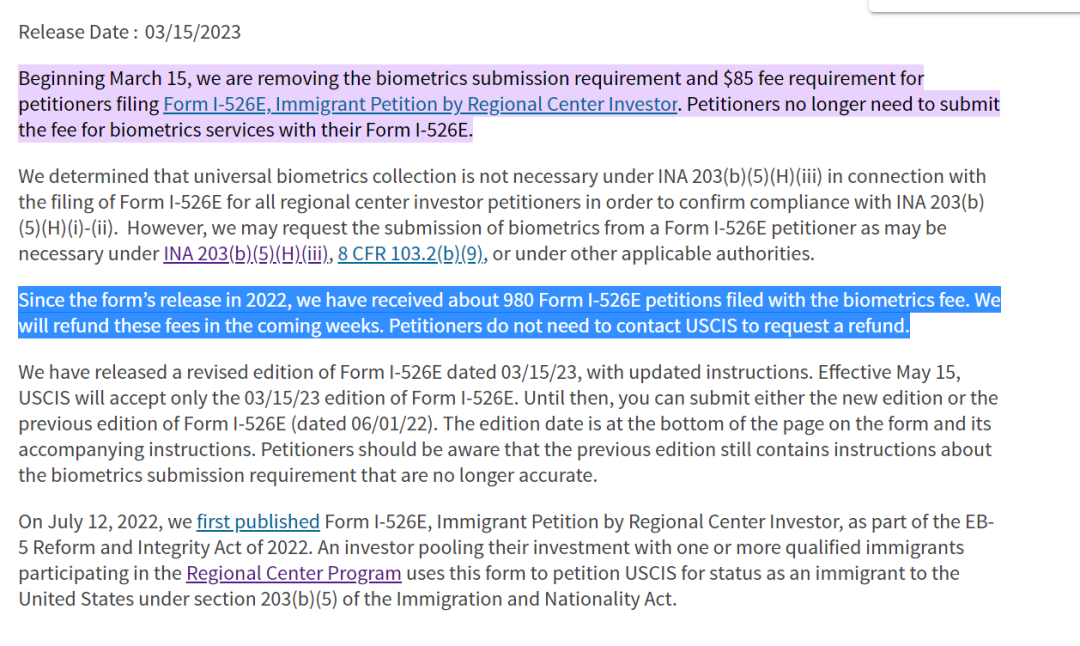1080x646 pixels.
Task: Click the "Release Date :" label
Action: pos(78,32)
